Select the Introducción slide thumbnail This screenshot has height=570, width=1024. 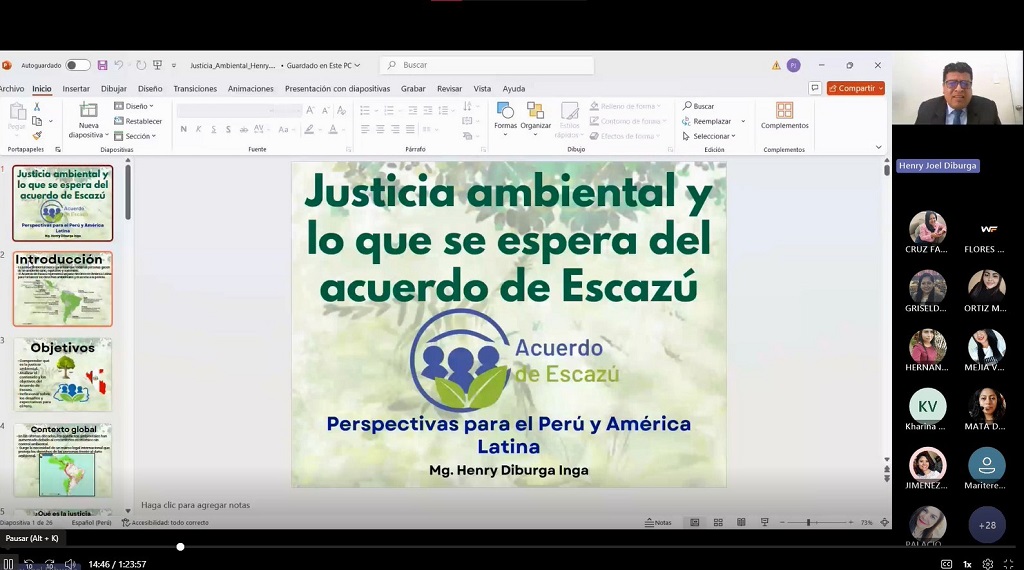click(x=62, y=288)
